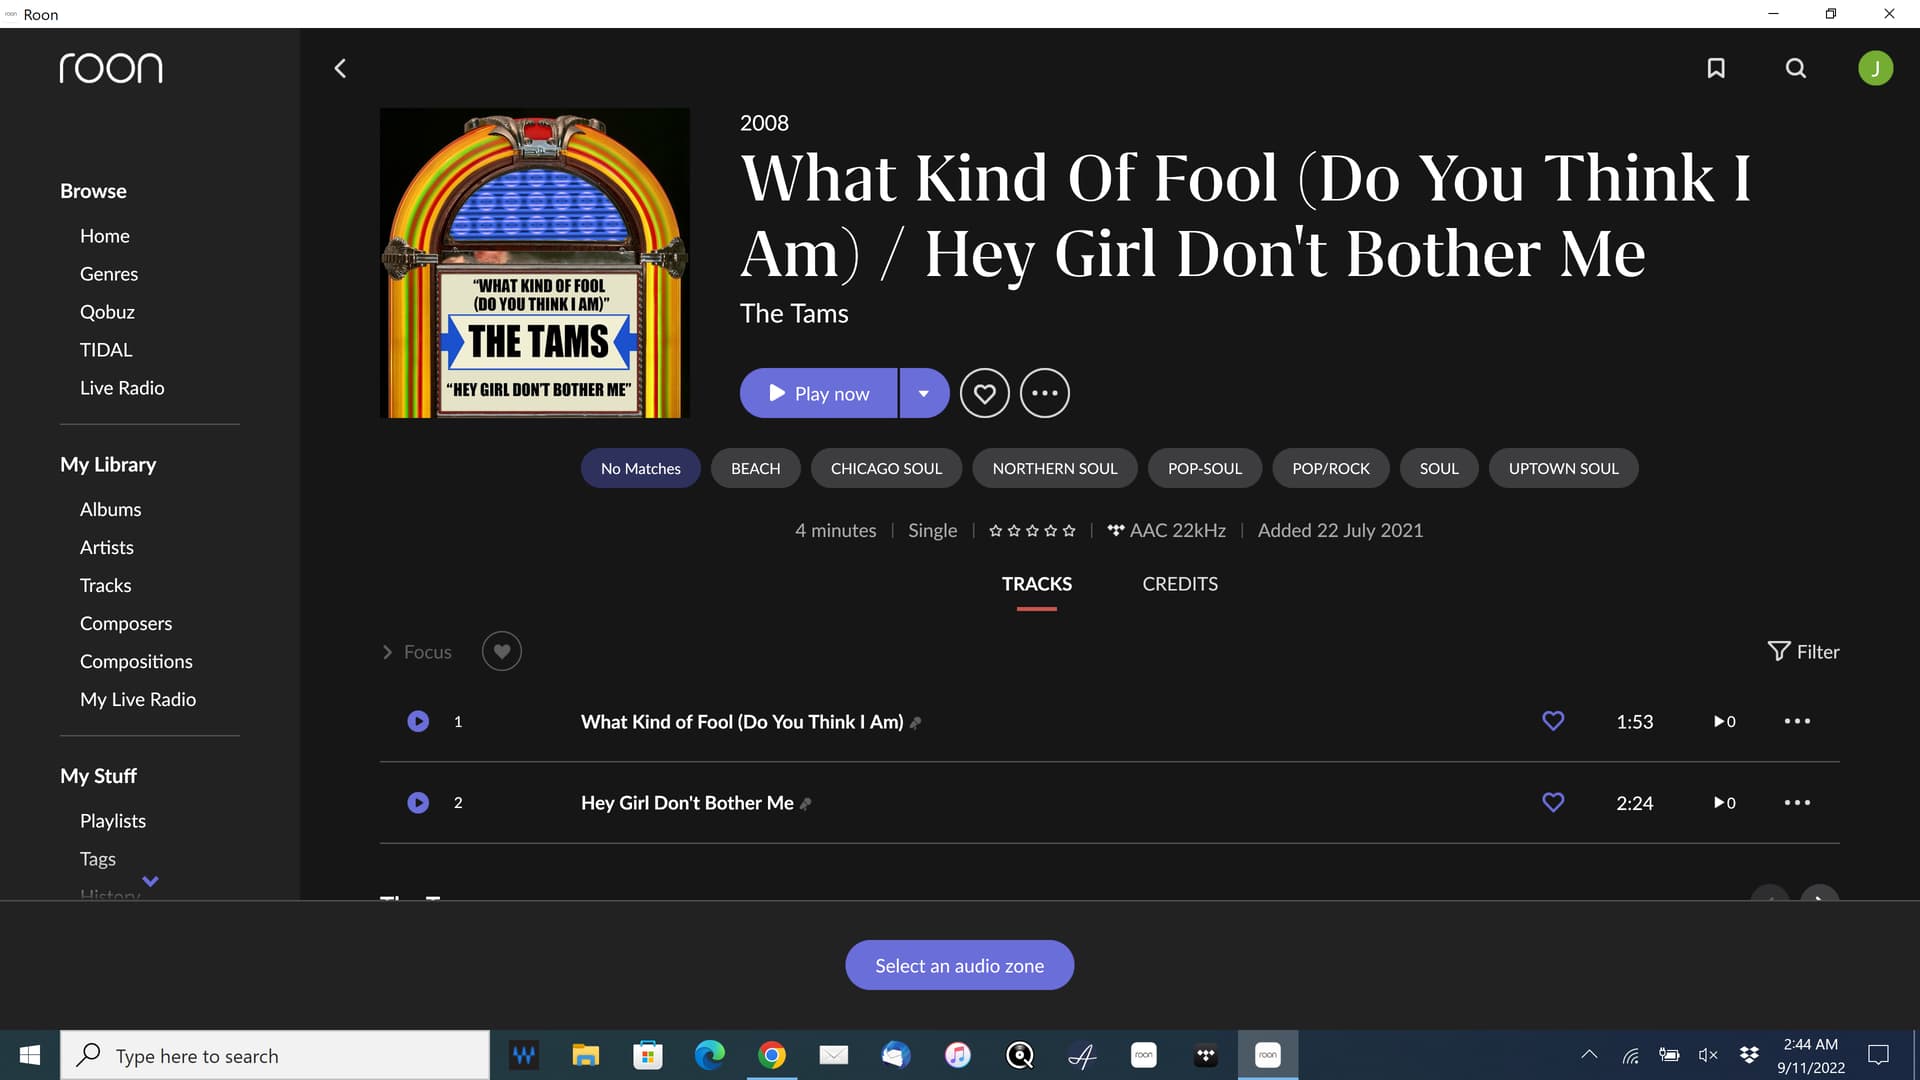Play track 1 What Kind of Fool
This screenshot has width=1920, height=1080.
(x=418, y=721)
